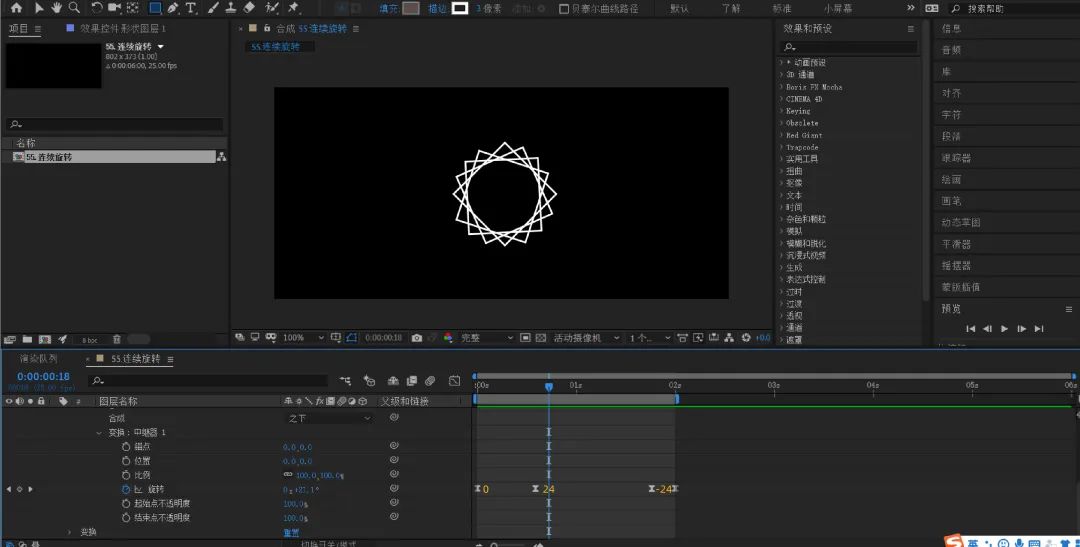Click the reset exposure icon
Image resolution: width=1080 pixels, height=547 pixels.
[x=746, y=338]
